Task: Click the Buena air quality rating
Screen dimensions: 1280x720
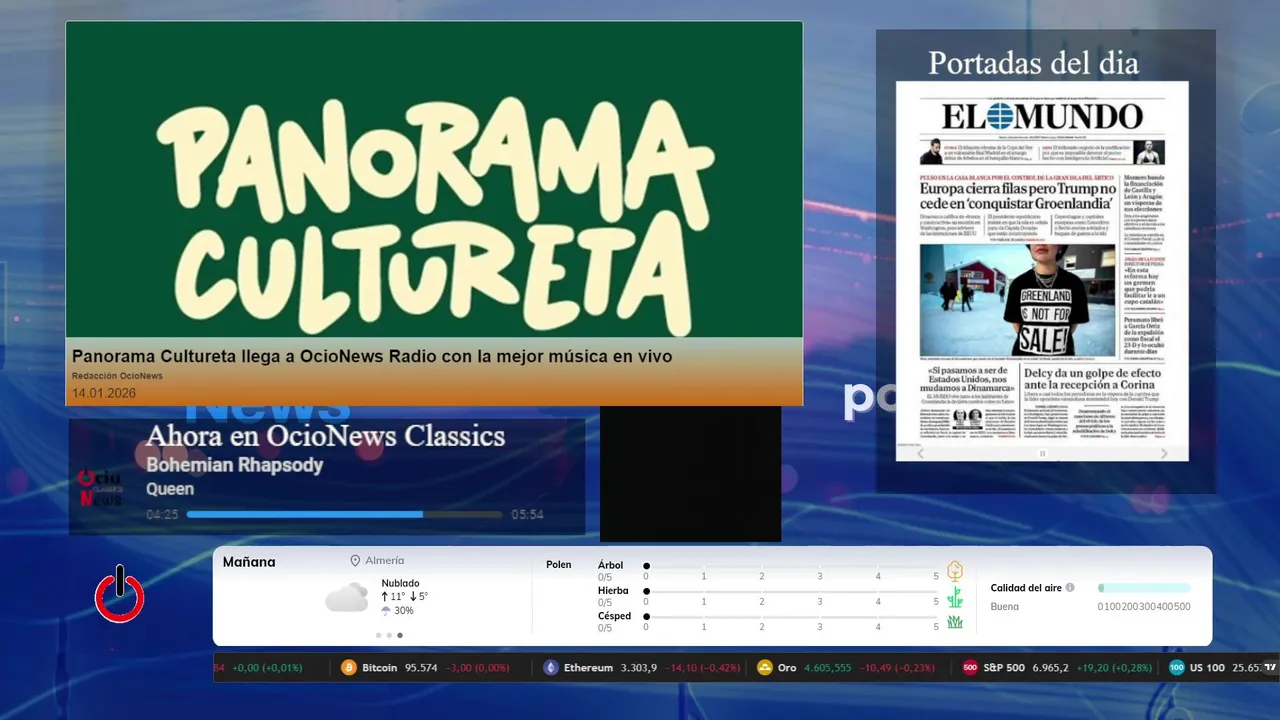Action: point(1004,607)
